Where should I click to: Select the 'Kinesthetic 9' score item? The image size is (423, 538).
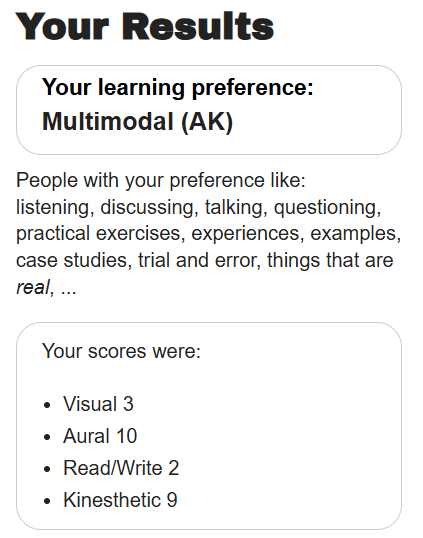click(120, 500)
